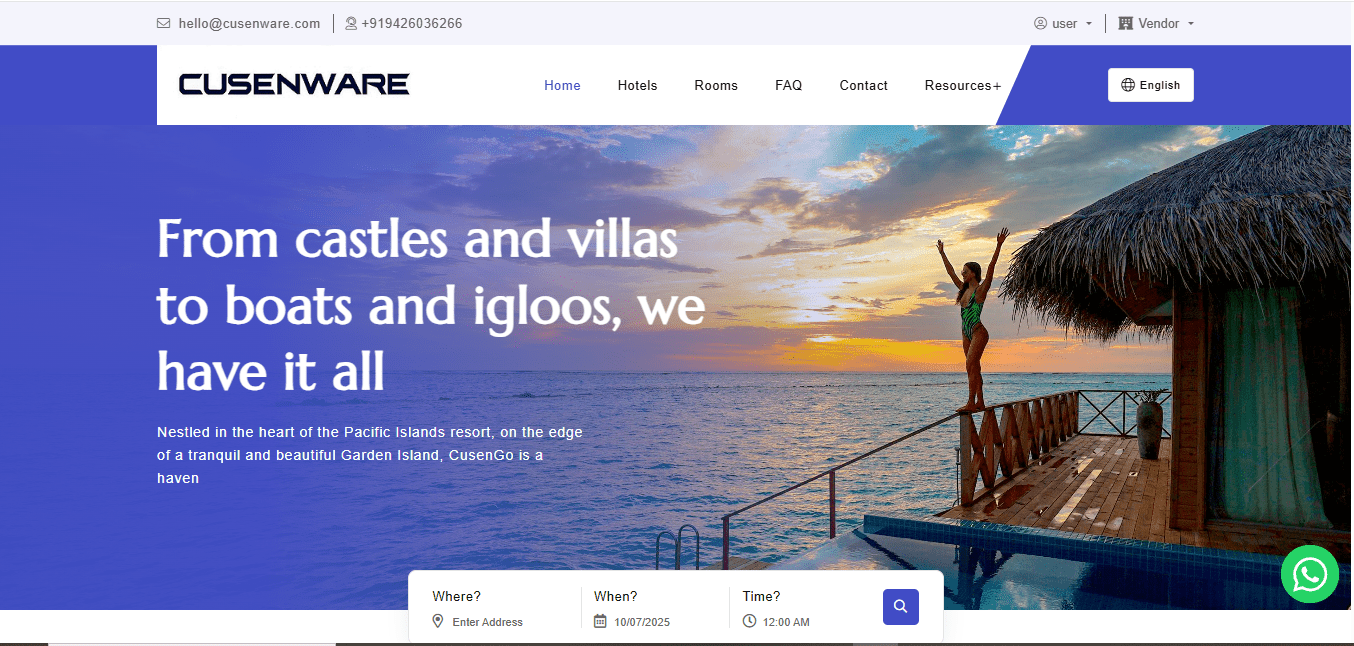This screenshot has height=646, width=1354.
Task: Click the location pin icon under Where
Action: (x=438, y=621)
